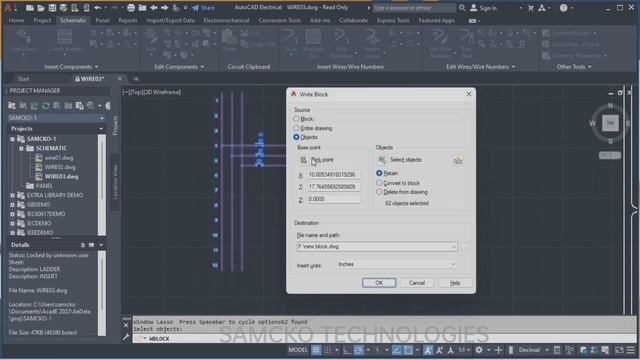Click the MODEL button in status bar

[x=298, y=350]
